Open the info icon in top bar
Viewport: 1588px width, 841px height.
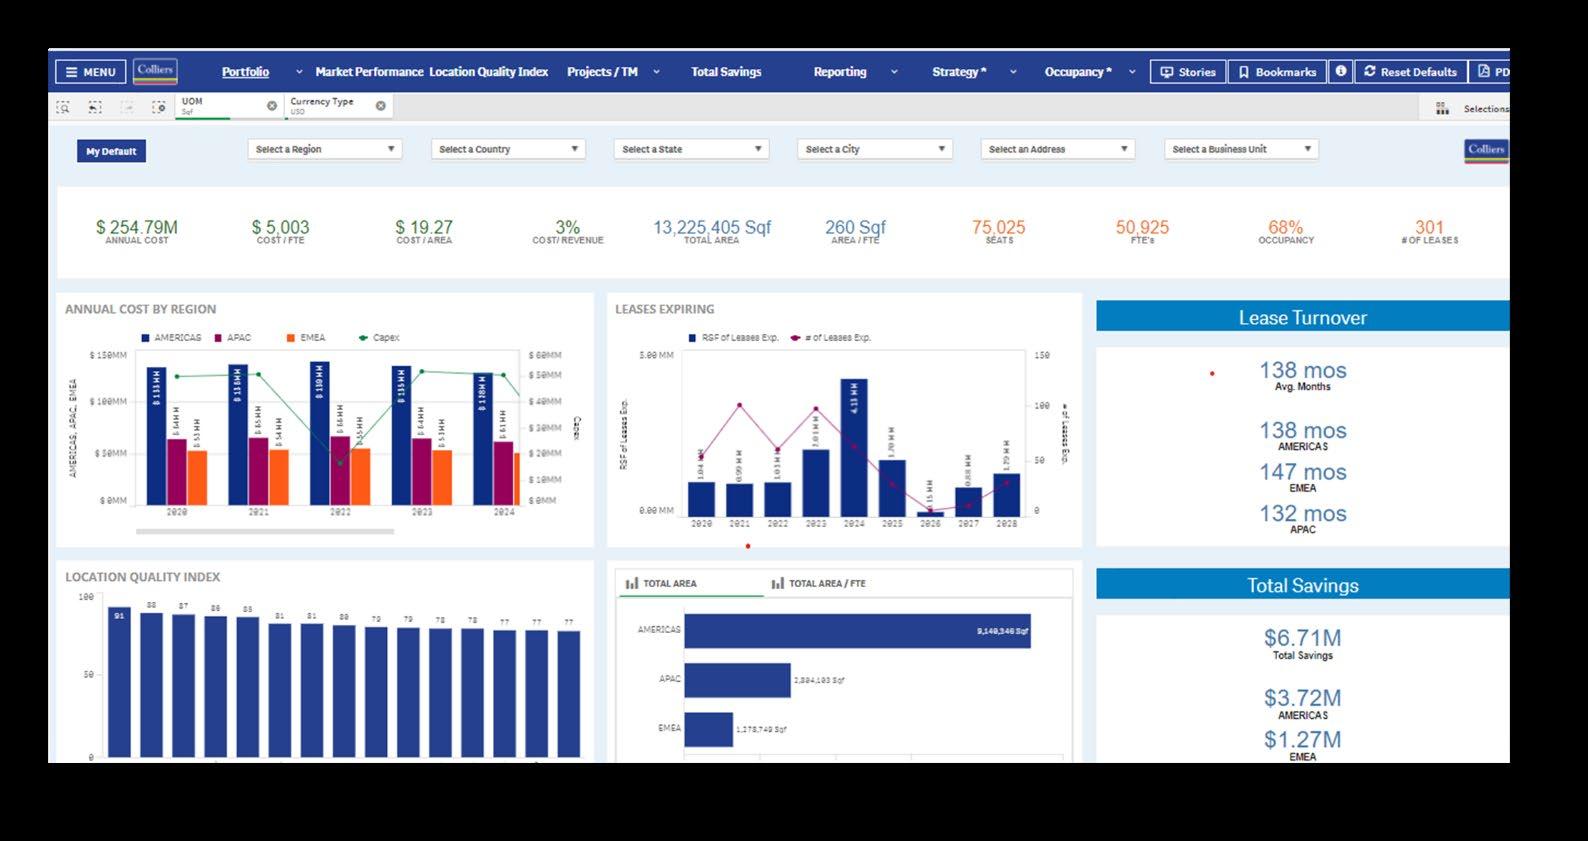point(1341,71)
